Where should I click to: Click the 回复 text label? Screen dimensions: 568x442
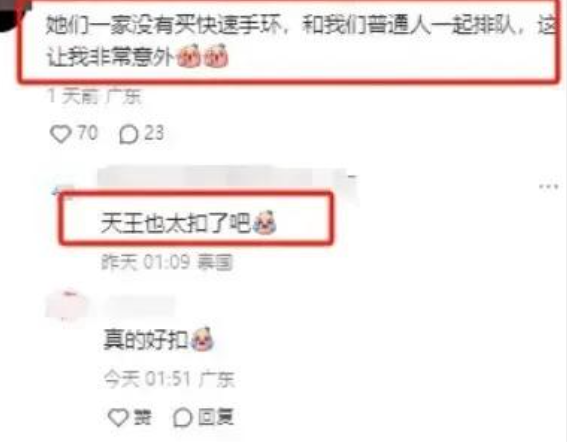[216, 417]
